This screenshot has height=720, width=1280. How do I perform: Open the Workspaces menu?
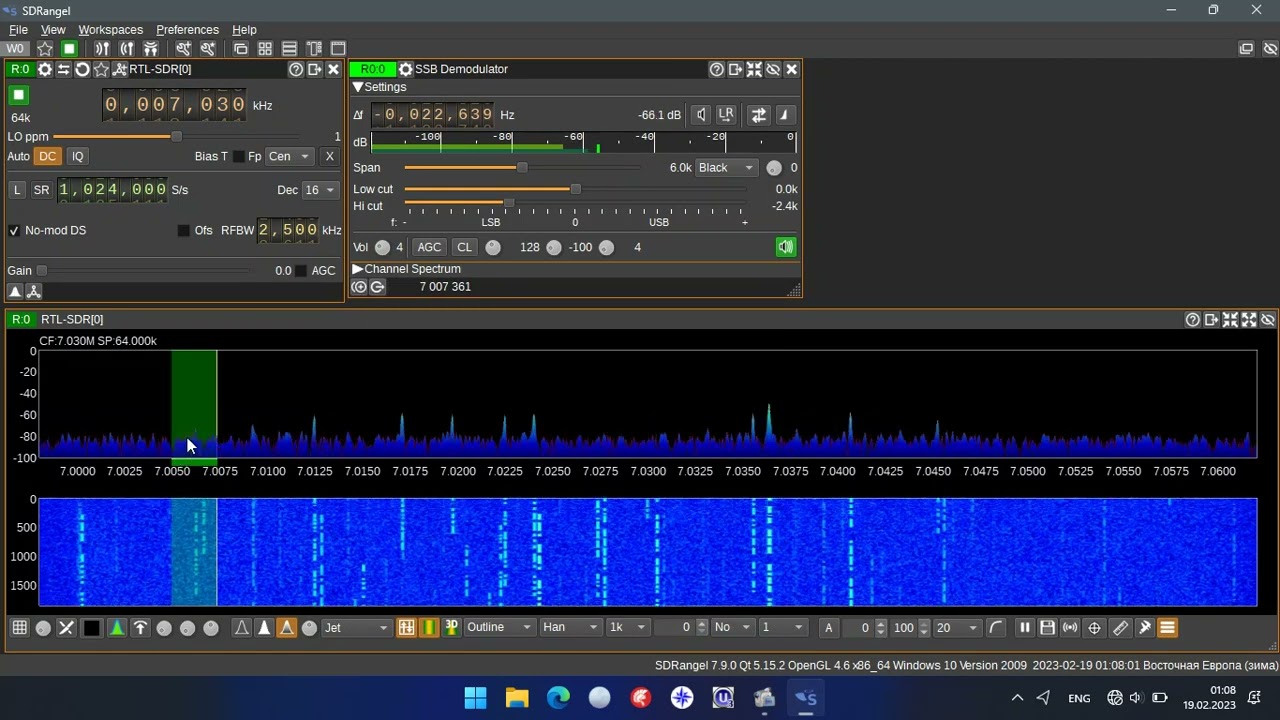tap(110, 30)
